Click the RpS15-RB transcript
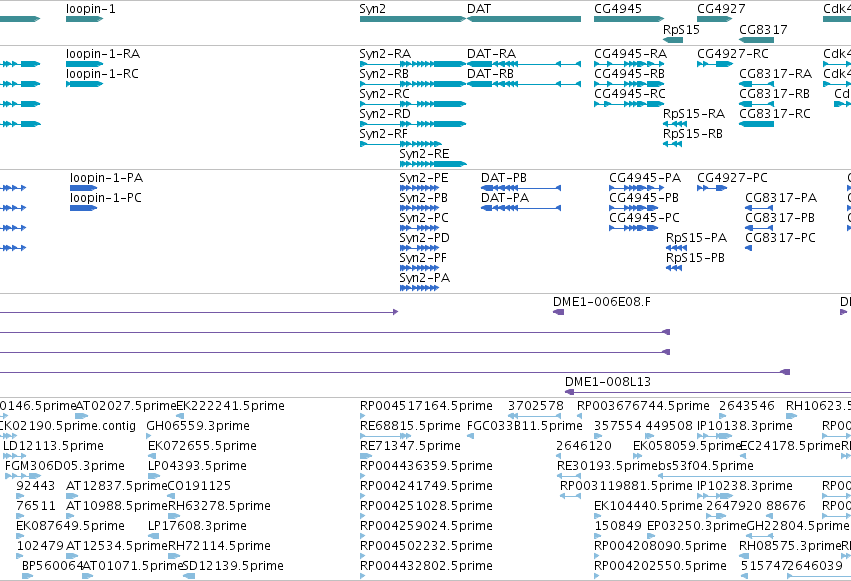The width and height of the screenshot is (851, 581). click(672, 144)
